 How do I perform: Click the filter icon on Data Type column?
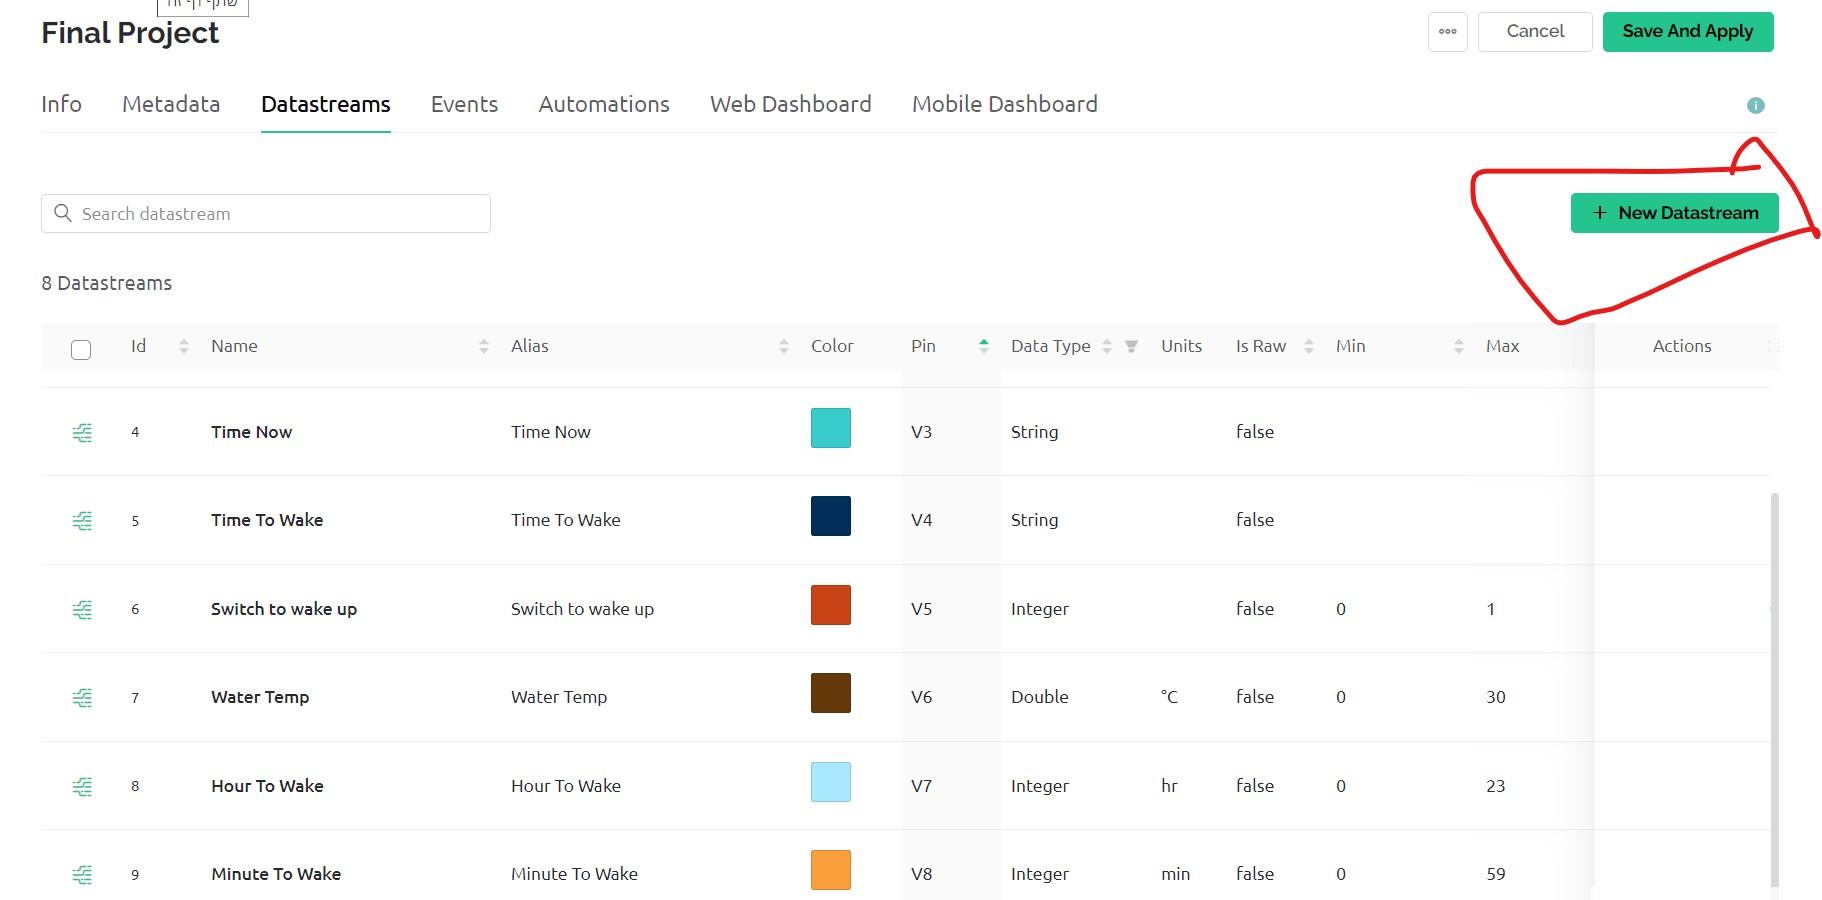(1131, 346)
